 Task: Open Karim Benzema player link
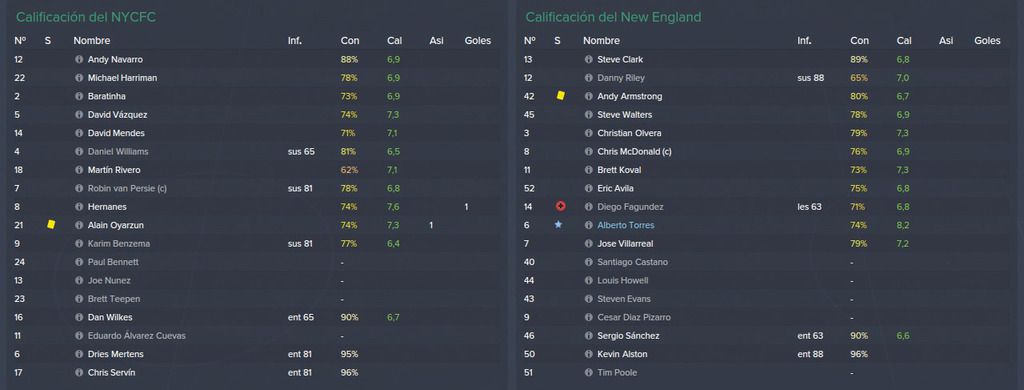tap(119, 244)
